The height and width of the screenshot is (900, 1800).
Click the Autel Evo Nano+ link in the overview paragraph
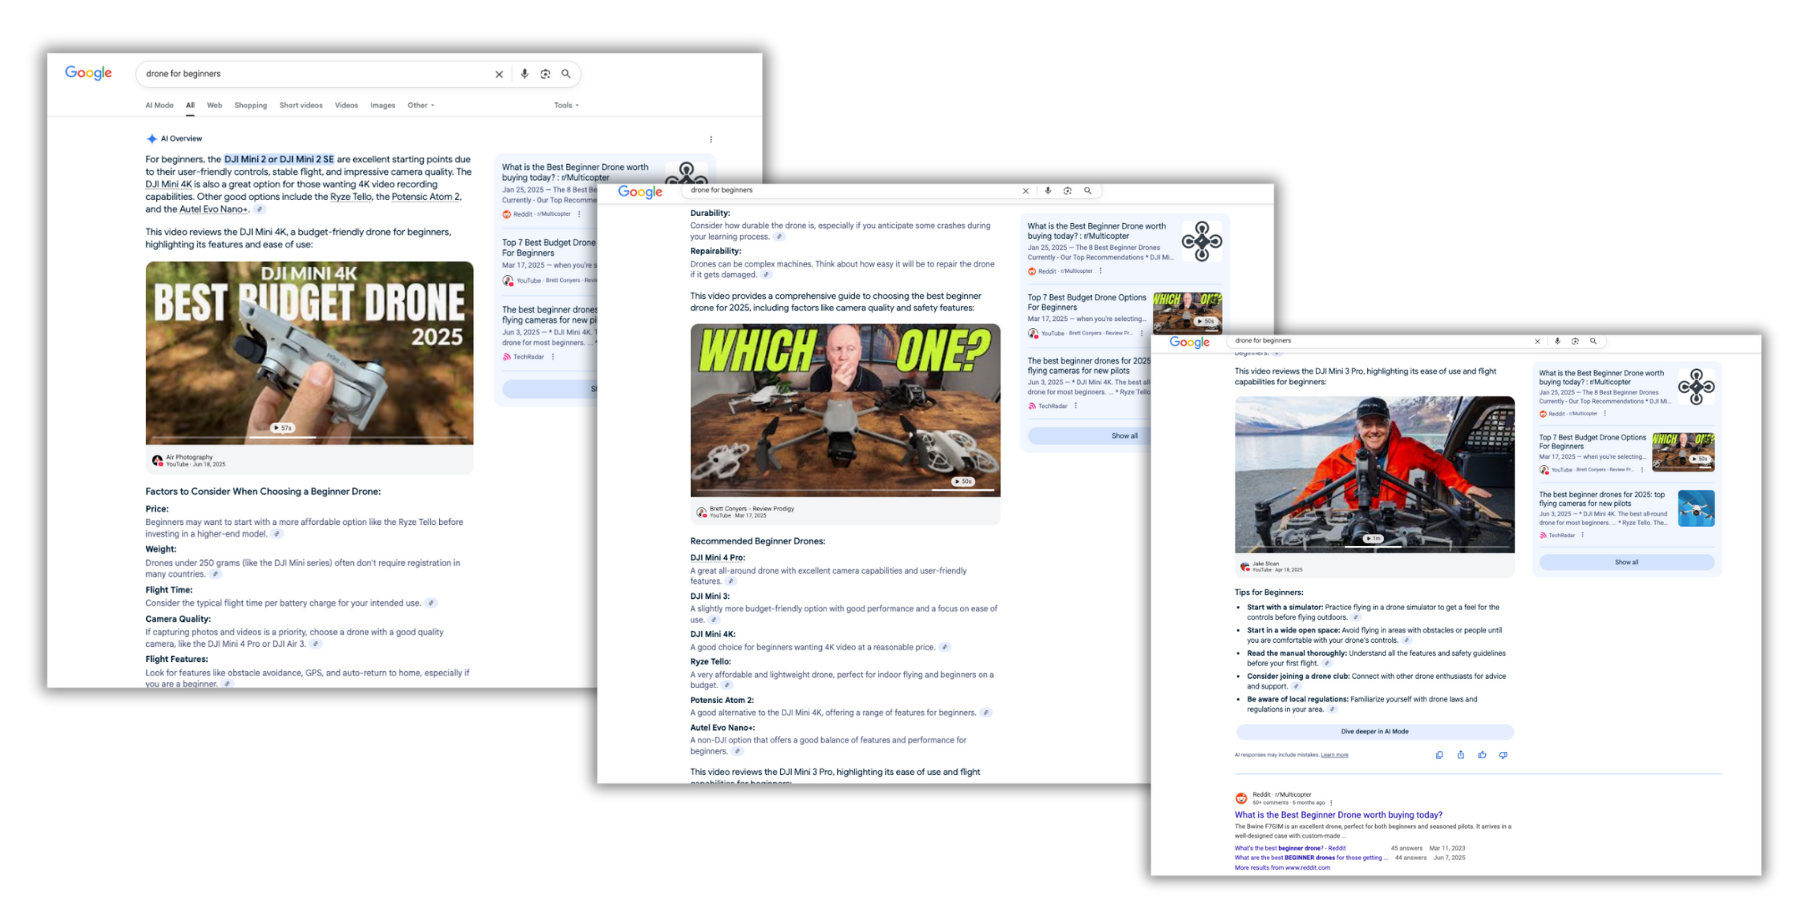pos(214,209)
